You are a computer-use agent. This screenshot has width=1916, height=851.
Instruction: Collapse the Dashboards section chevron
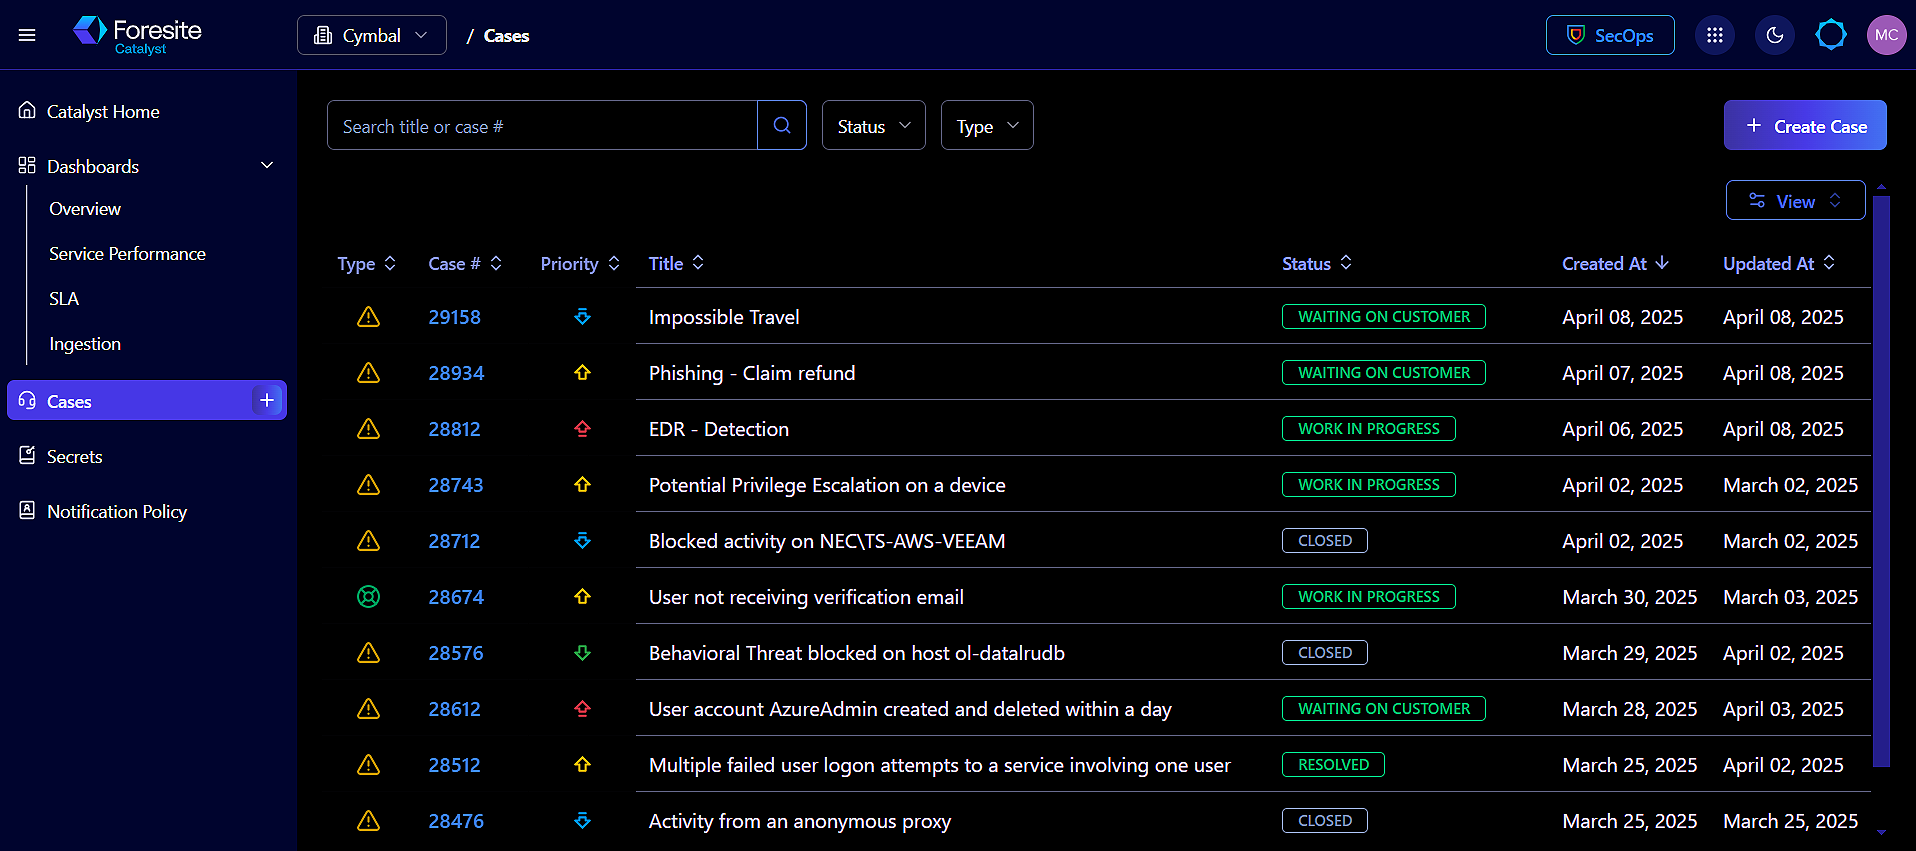pyautogui.click(x=267, y=165)
